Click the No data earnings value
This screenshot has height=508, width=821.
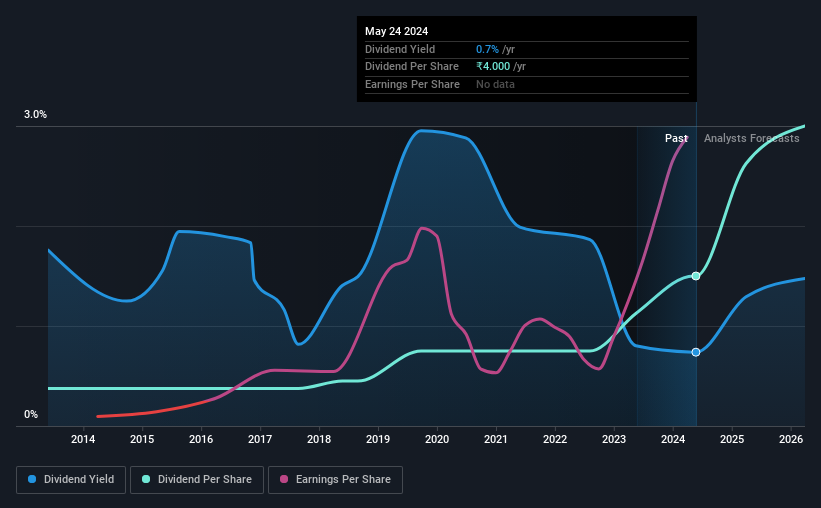[495, 84]
